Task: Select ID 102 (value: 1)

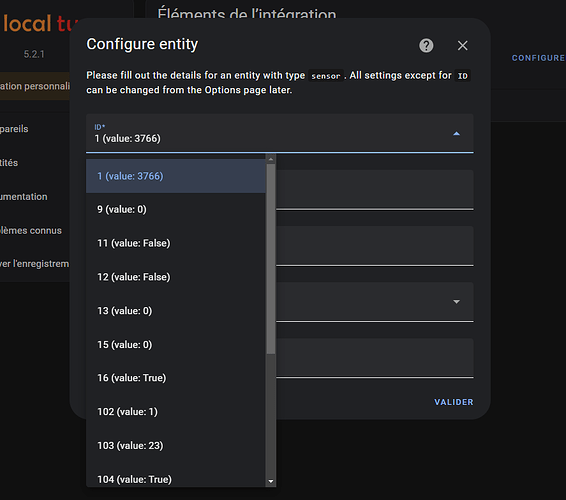Action: [x=176, y=412]
